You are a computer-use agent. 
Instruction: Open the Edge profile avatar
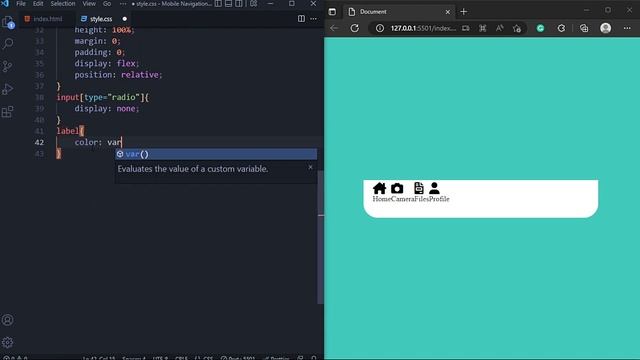pyautogui.click(x=606, y=28)
